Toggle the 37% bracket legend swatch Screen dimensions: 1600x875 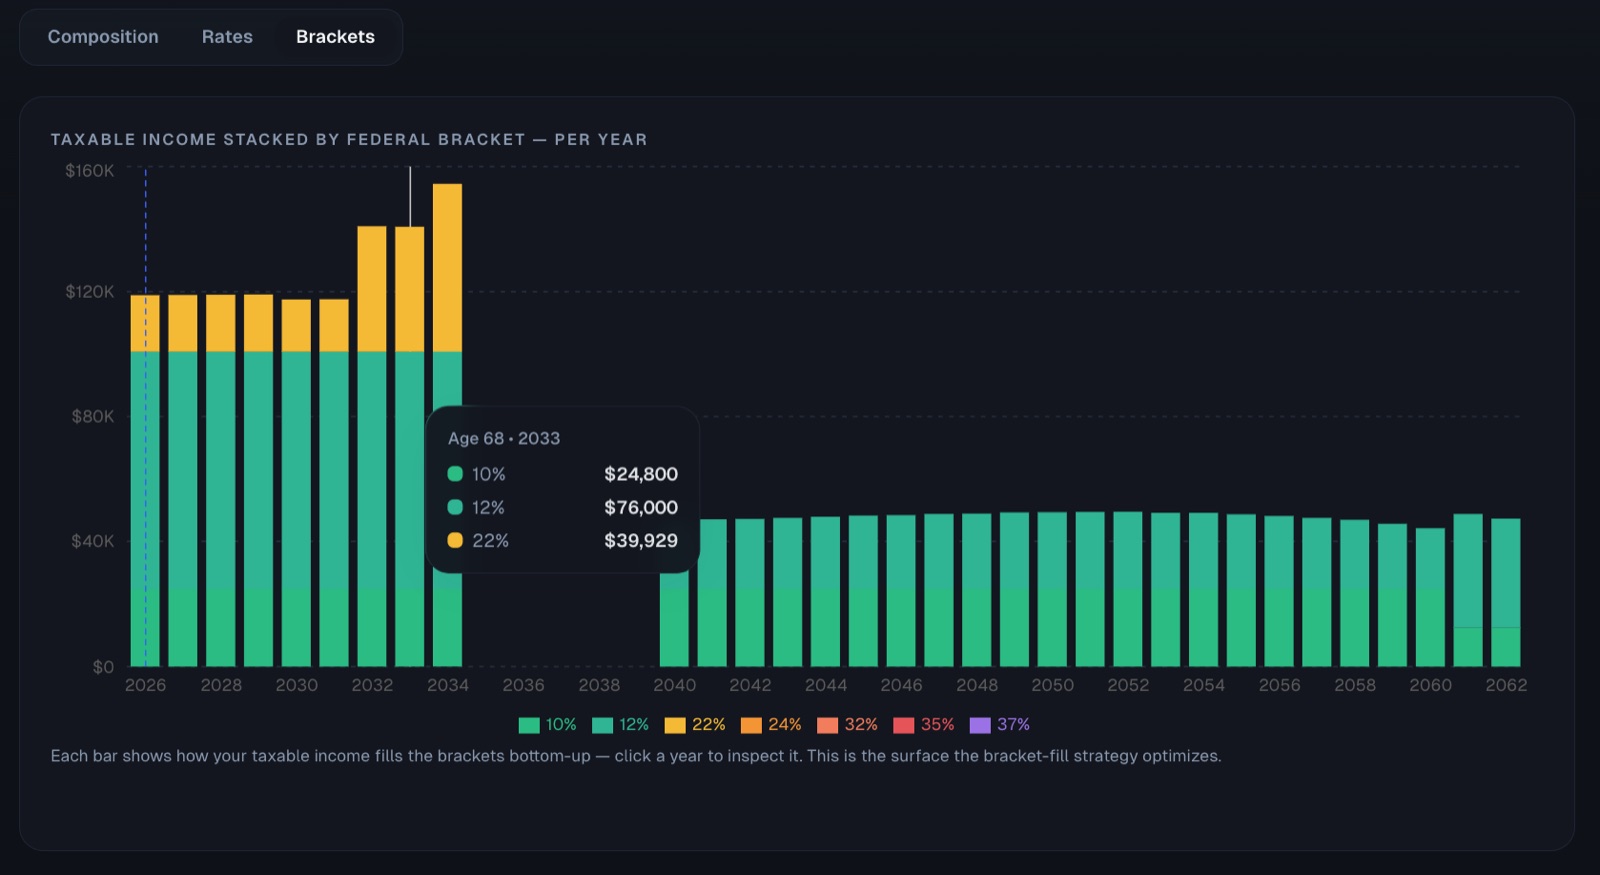[x=980, y=725]
